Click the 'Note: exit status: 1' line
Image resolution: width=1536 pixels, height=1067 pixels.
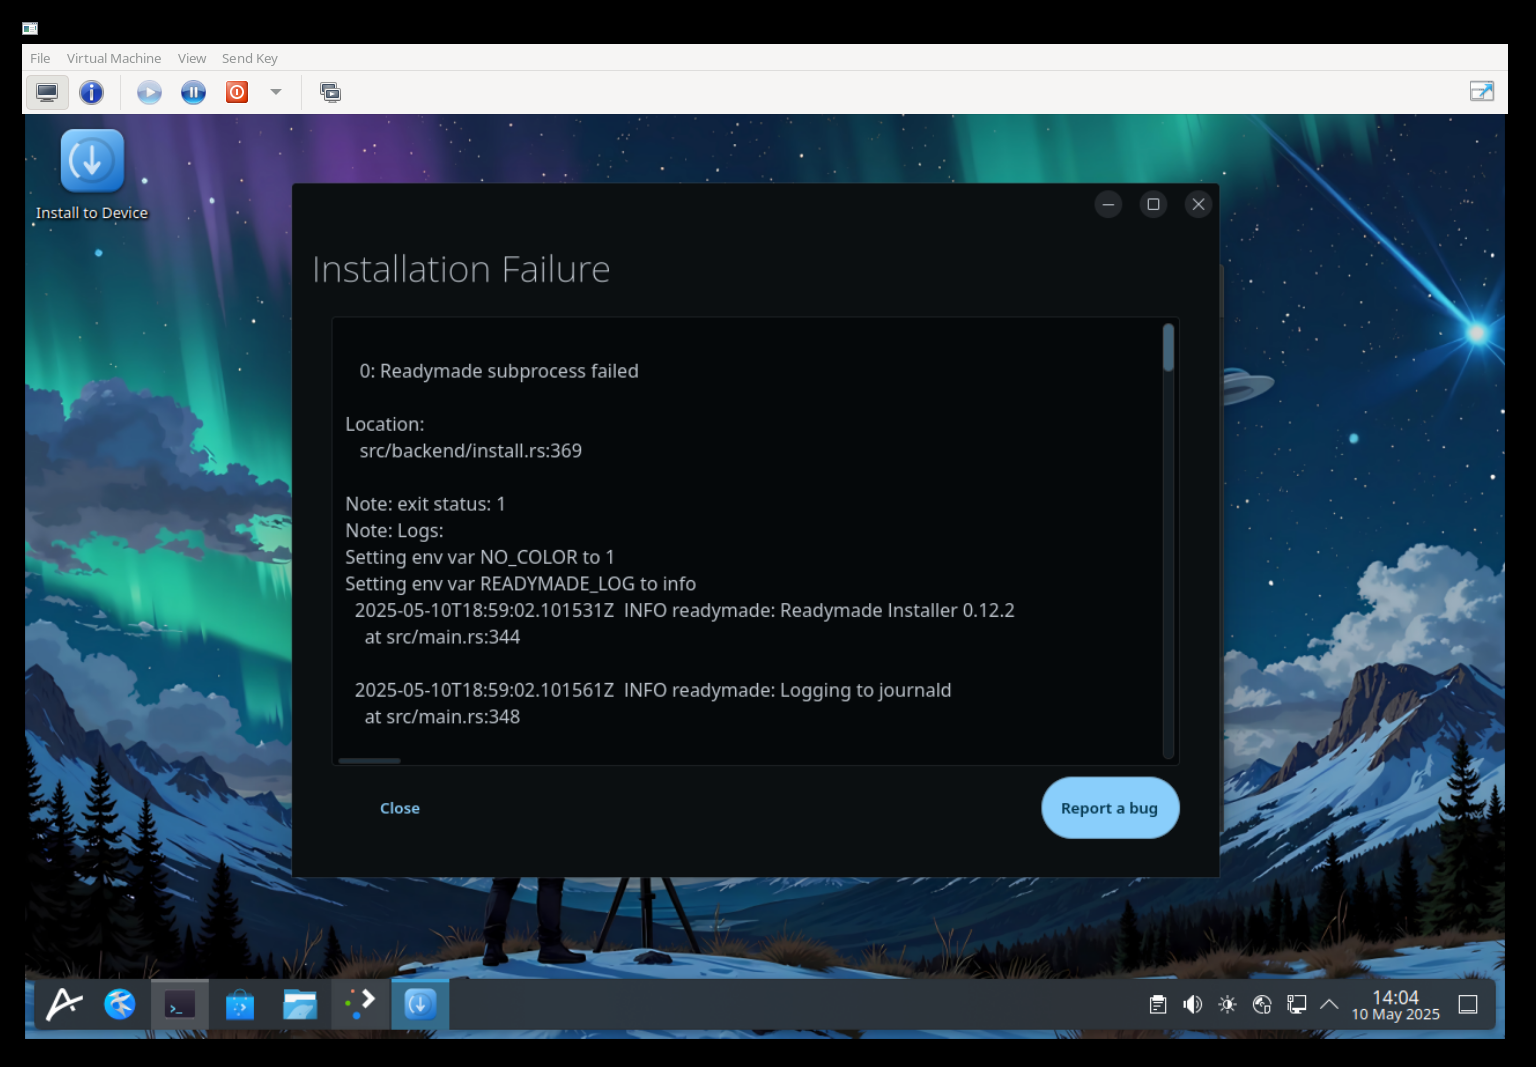(x=425, y=504)
